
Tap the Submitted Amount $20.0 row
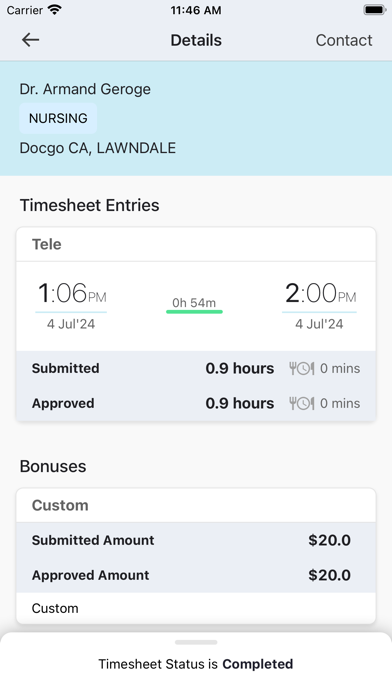(196, 540)
